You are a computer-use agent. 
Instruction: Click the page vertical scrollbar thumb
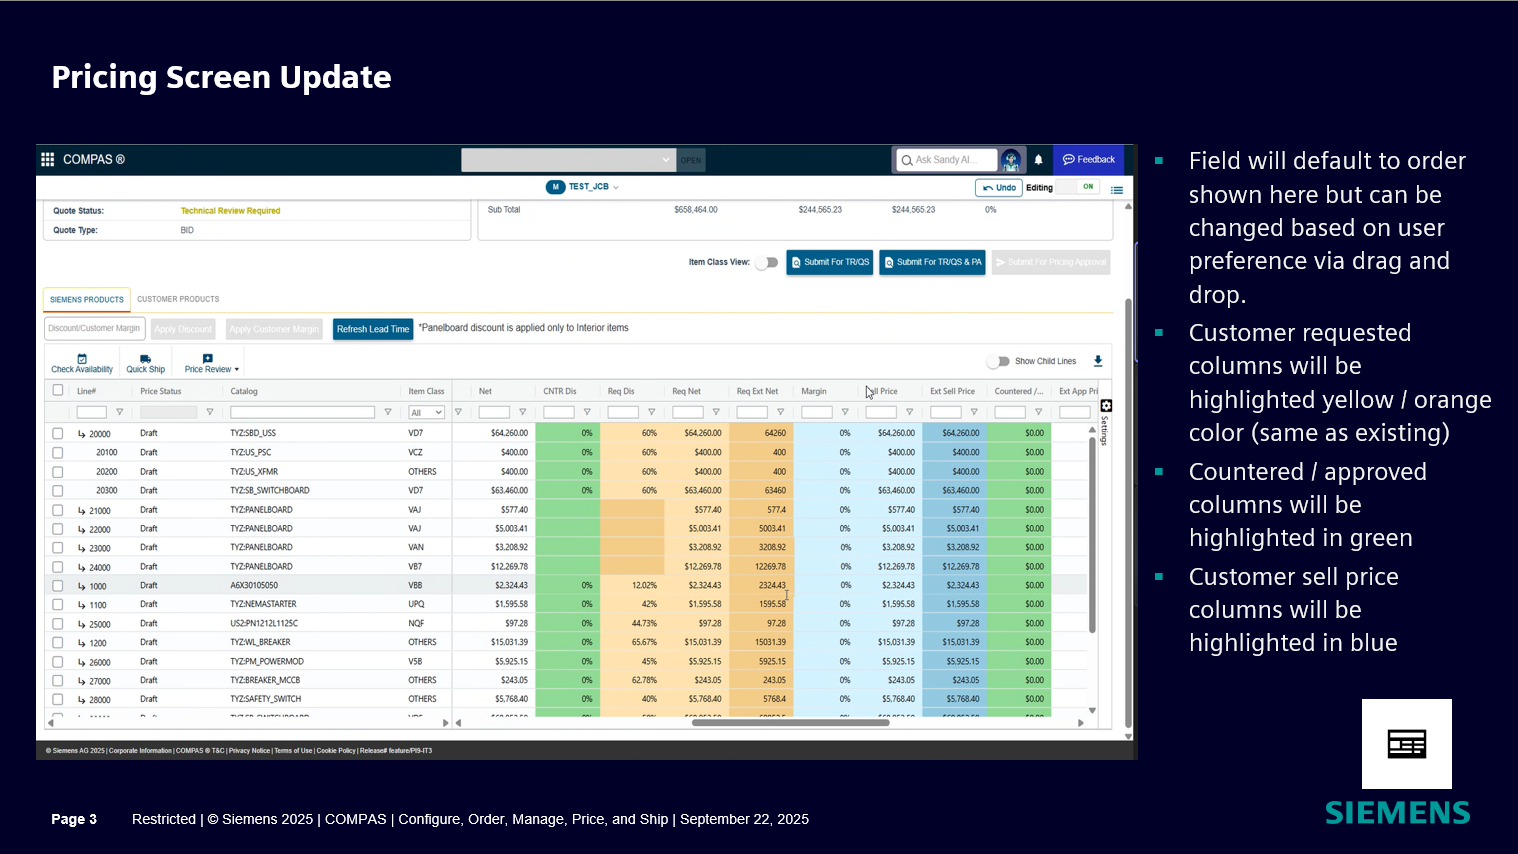pyautogui.click(x=1129, y=512)
